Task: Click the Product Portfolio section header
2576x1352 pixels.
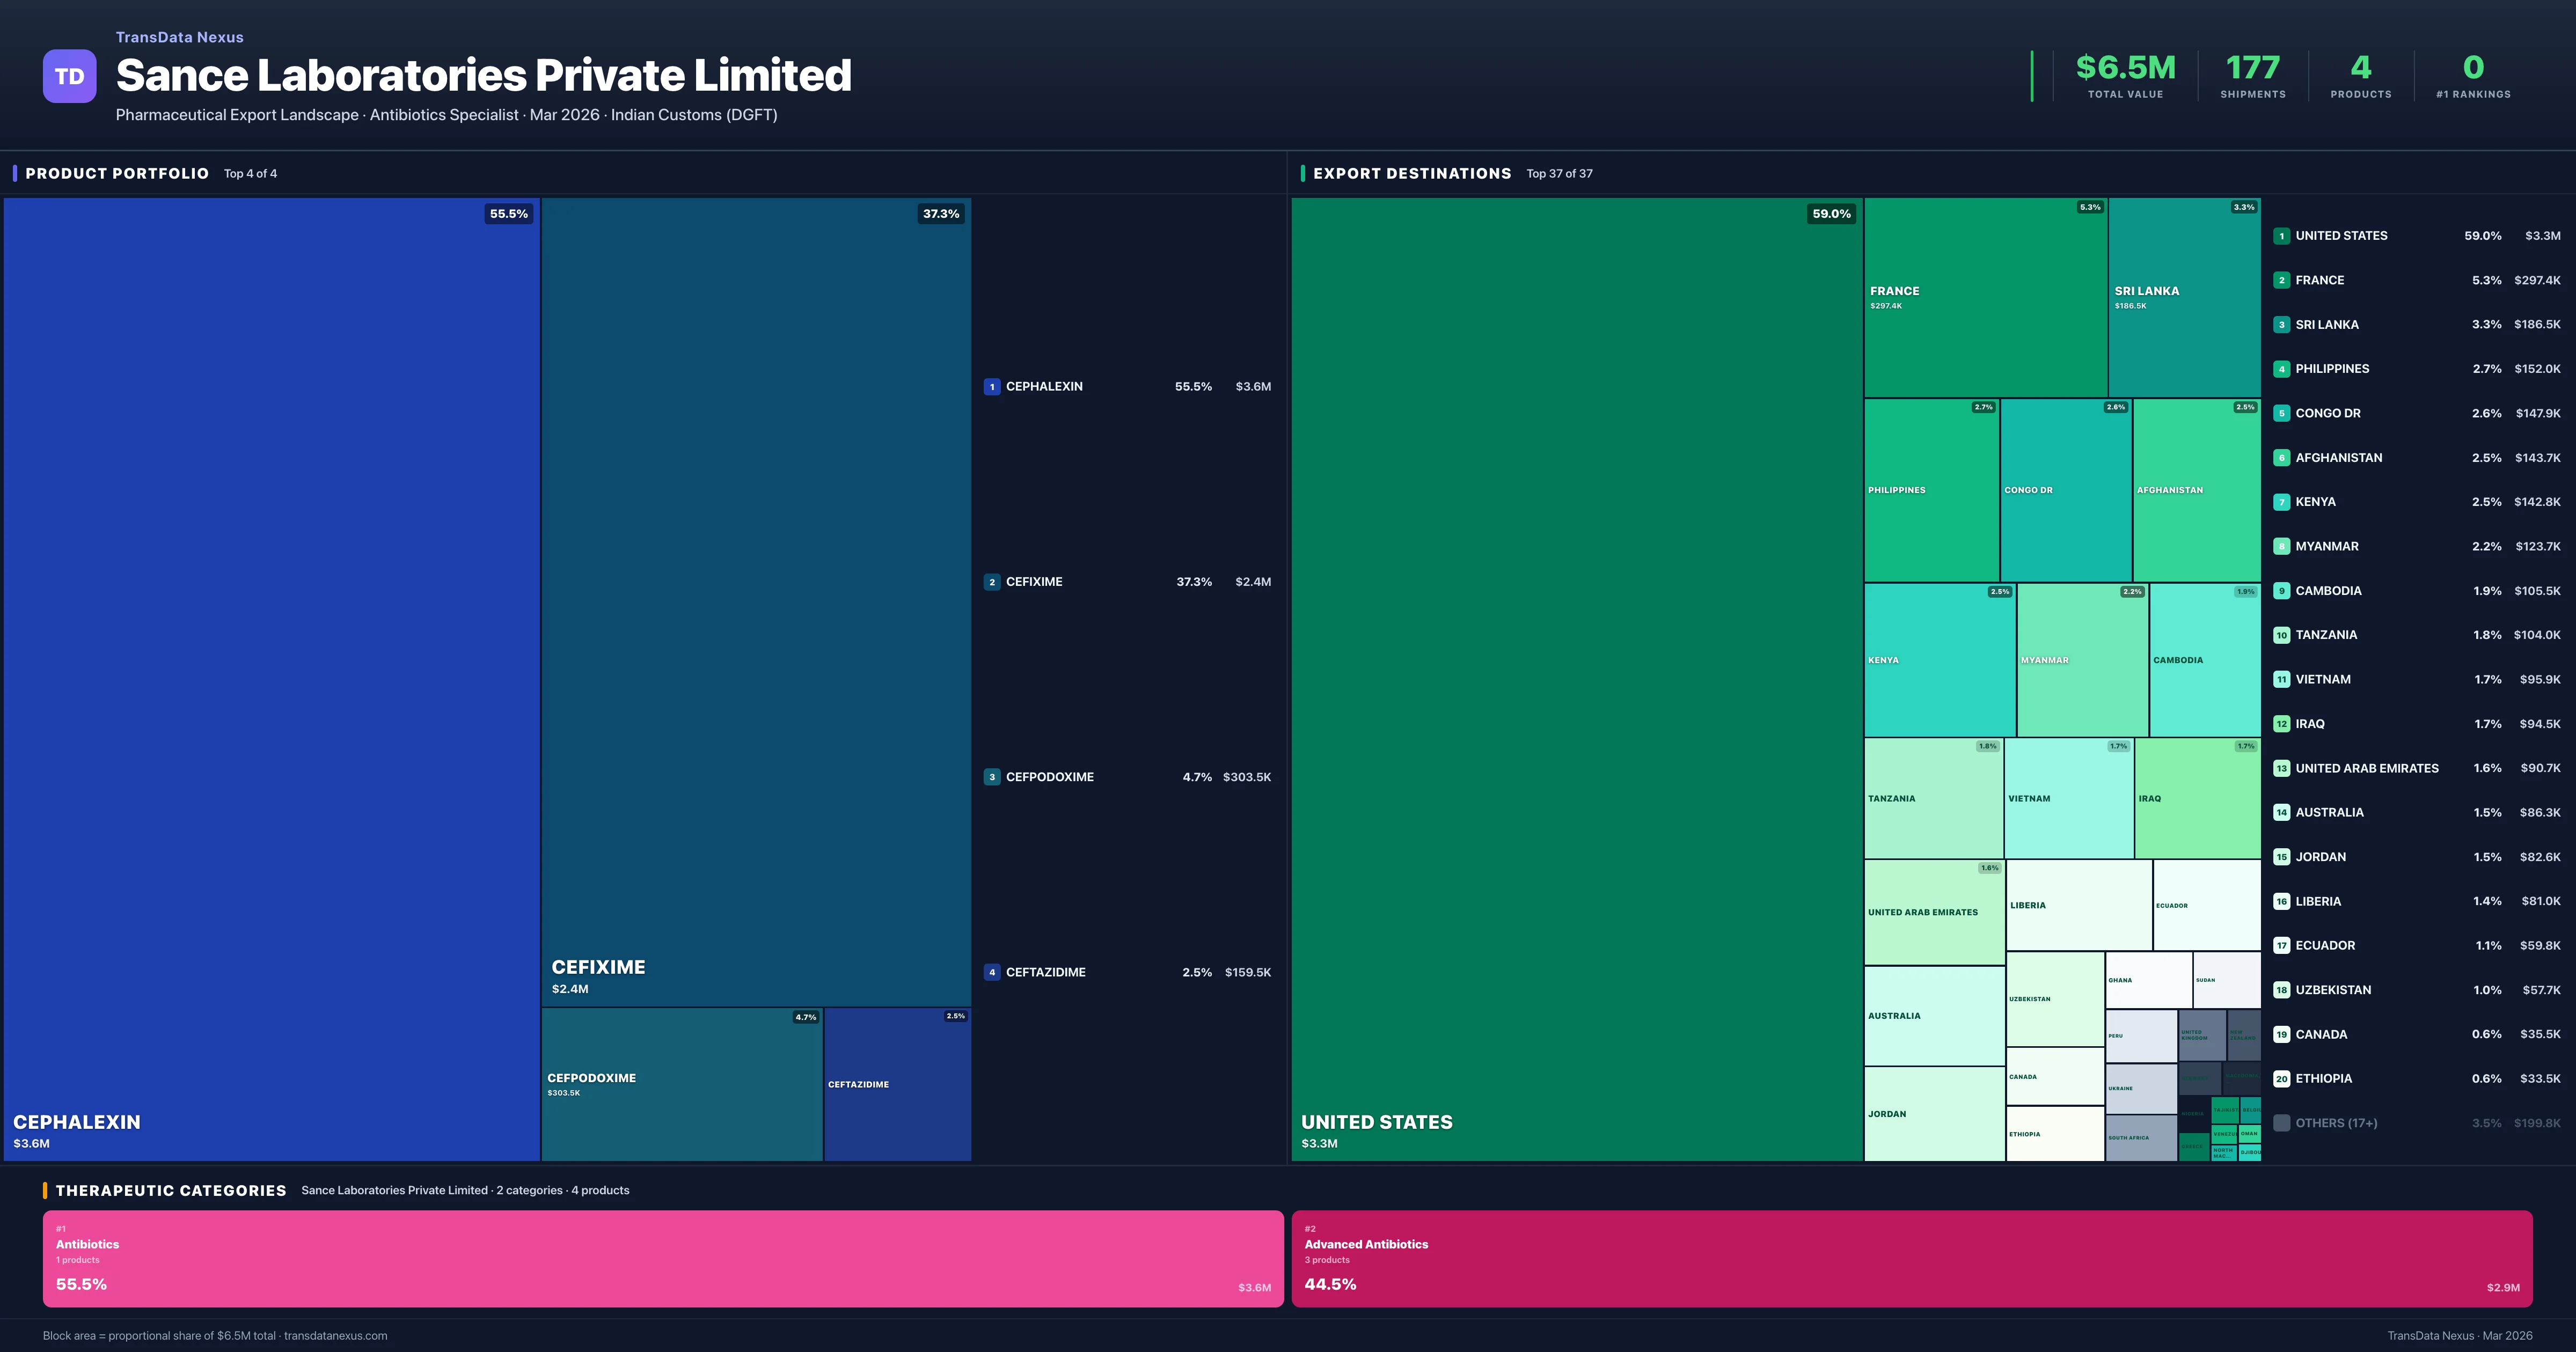Action: tap(117, 173)
